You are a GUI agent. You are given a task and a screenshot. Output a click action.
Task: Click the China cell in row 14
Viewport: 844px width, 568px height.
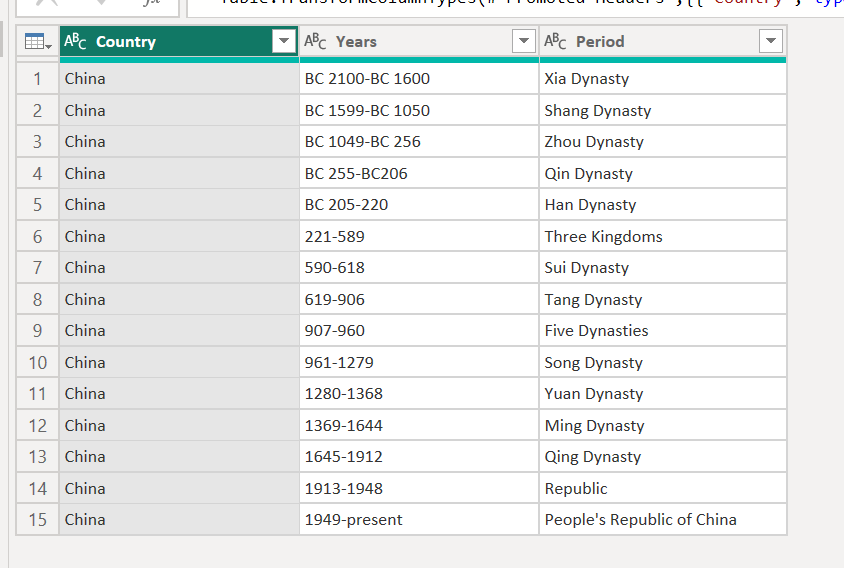point(179,488)
